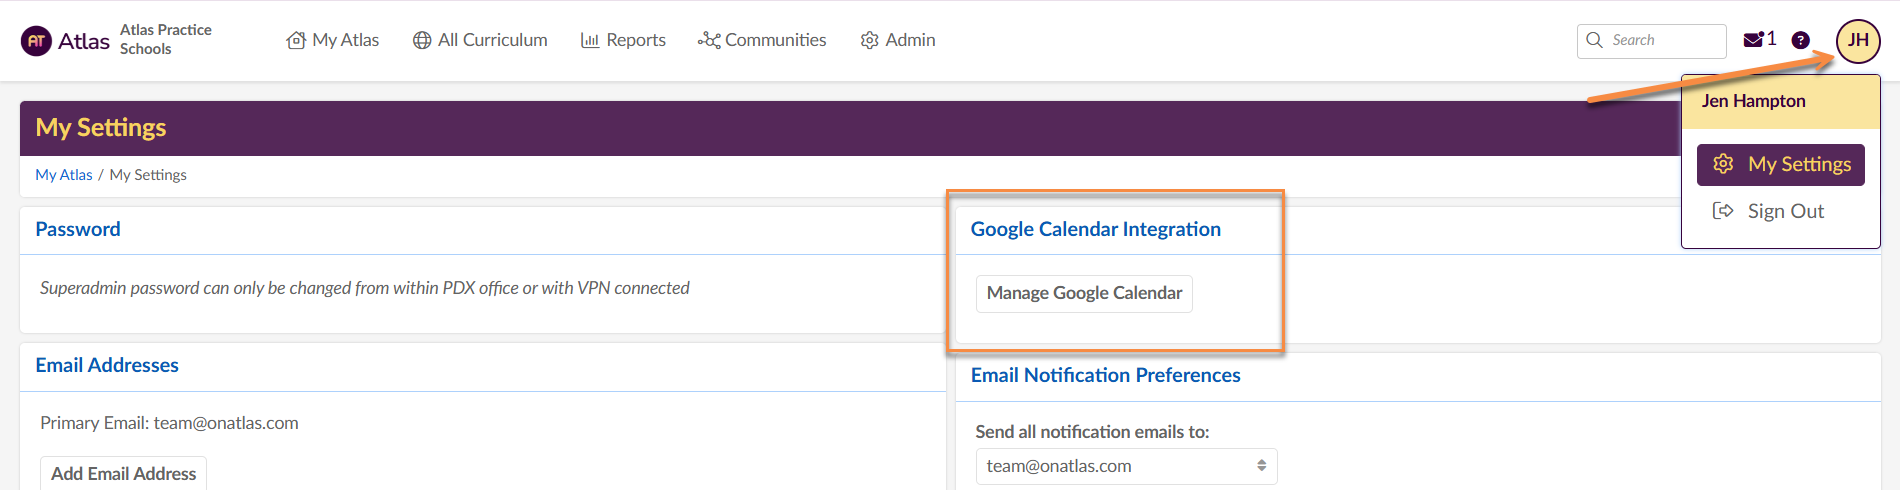Follow the My Atlas breadcrumb link

pyautogui.click(x=64, y=175)
